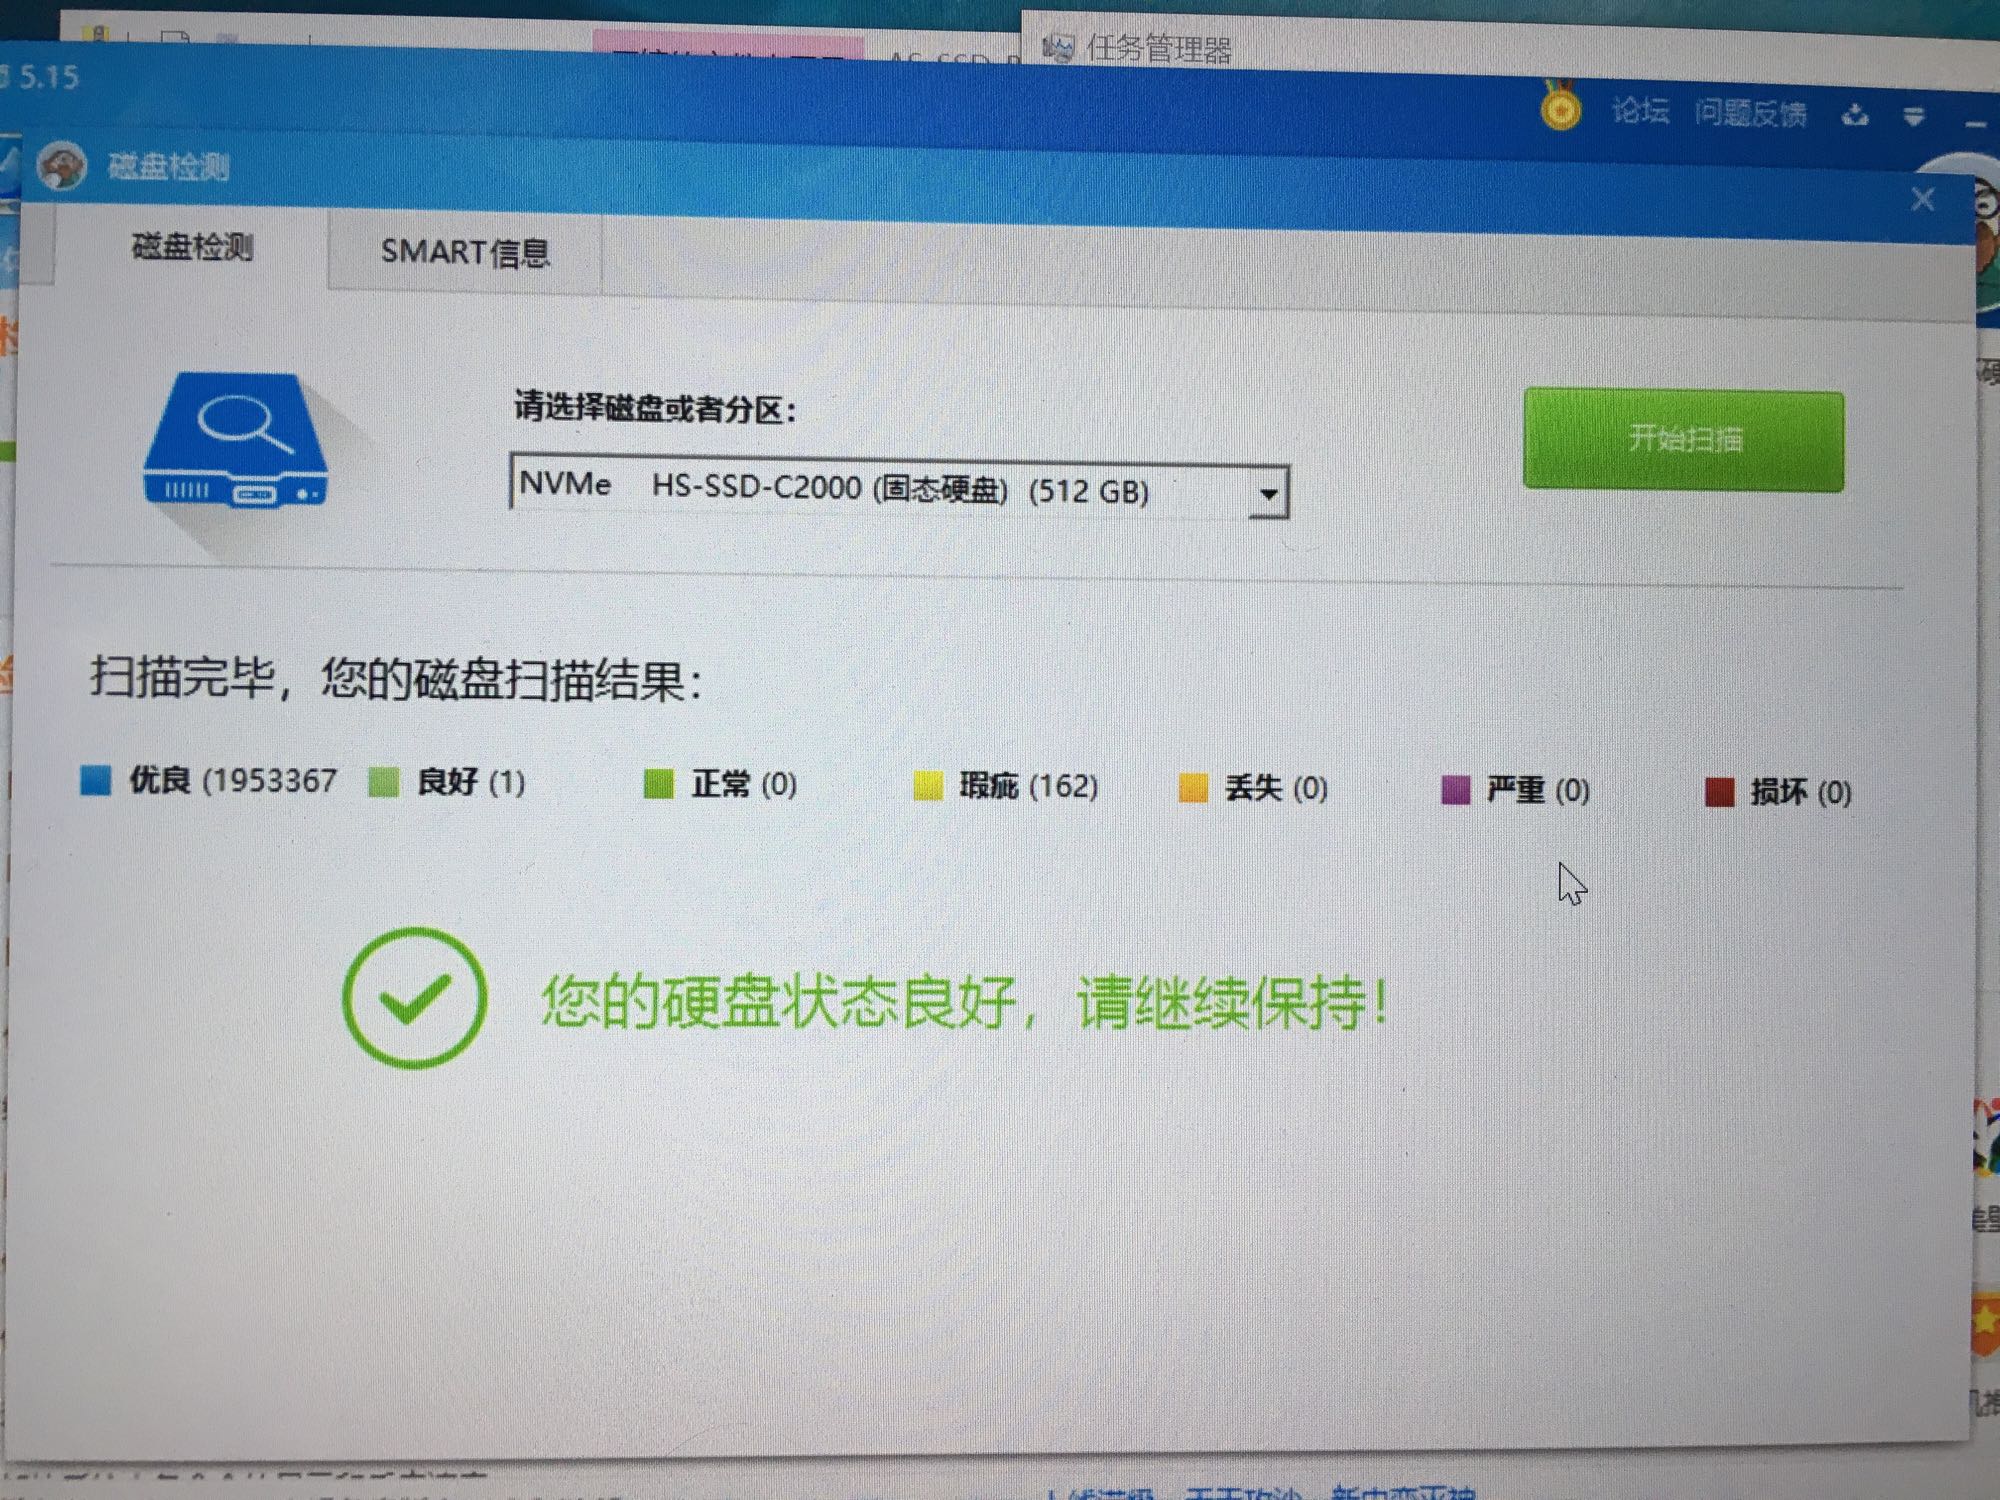Screen dimensions: 2000x1500
Task: Switch to the SMART信息 tab
Action: pyautogui.click(x=465, y=252)
